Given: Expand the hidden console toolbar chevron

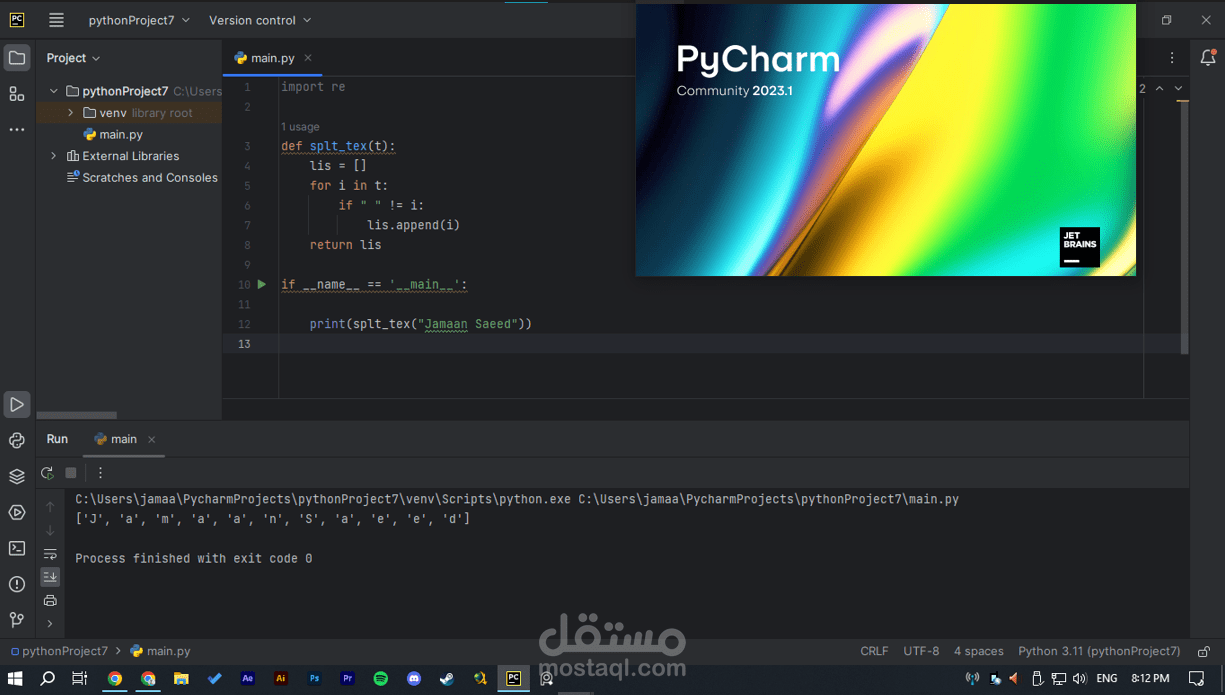Looking at the screenshot, I should pos(50,624).
